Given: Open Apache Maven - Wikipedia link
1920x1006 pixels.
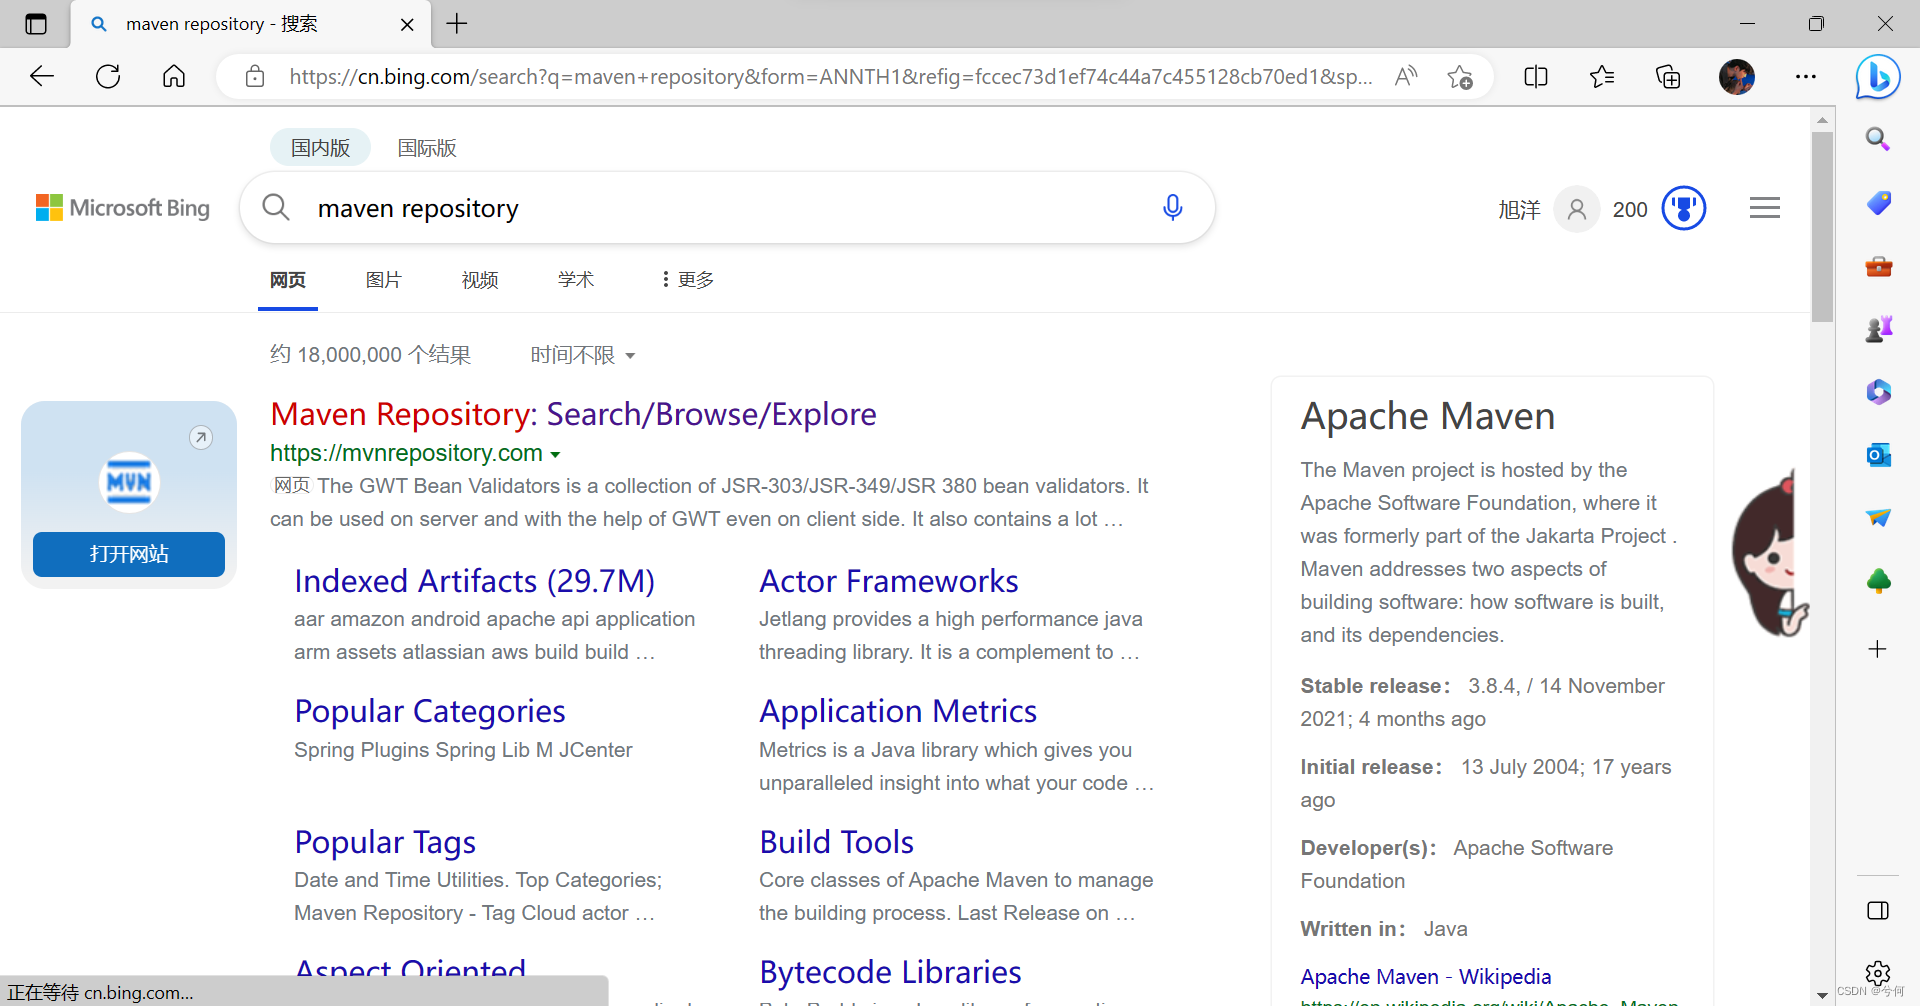Looking at the screenshot, I should [1426, 977].
